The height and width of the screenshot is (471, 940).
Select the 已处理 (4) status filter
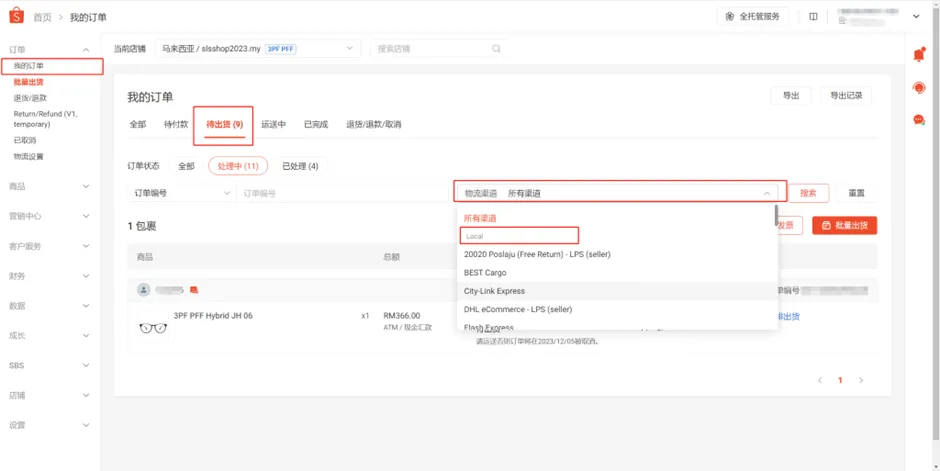click(300, 166)
